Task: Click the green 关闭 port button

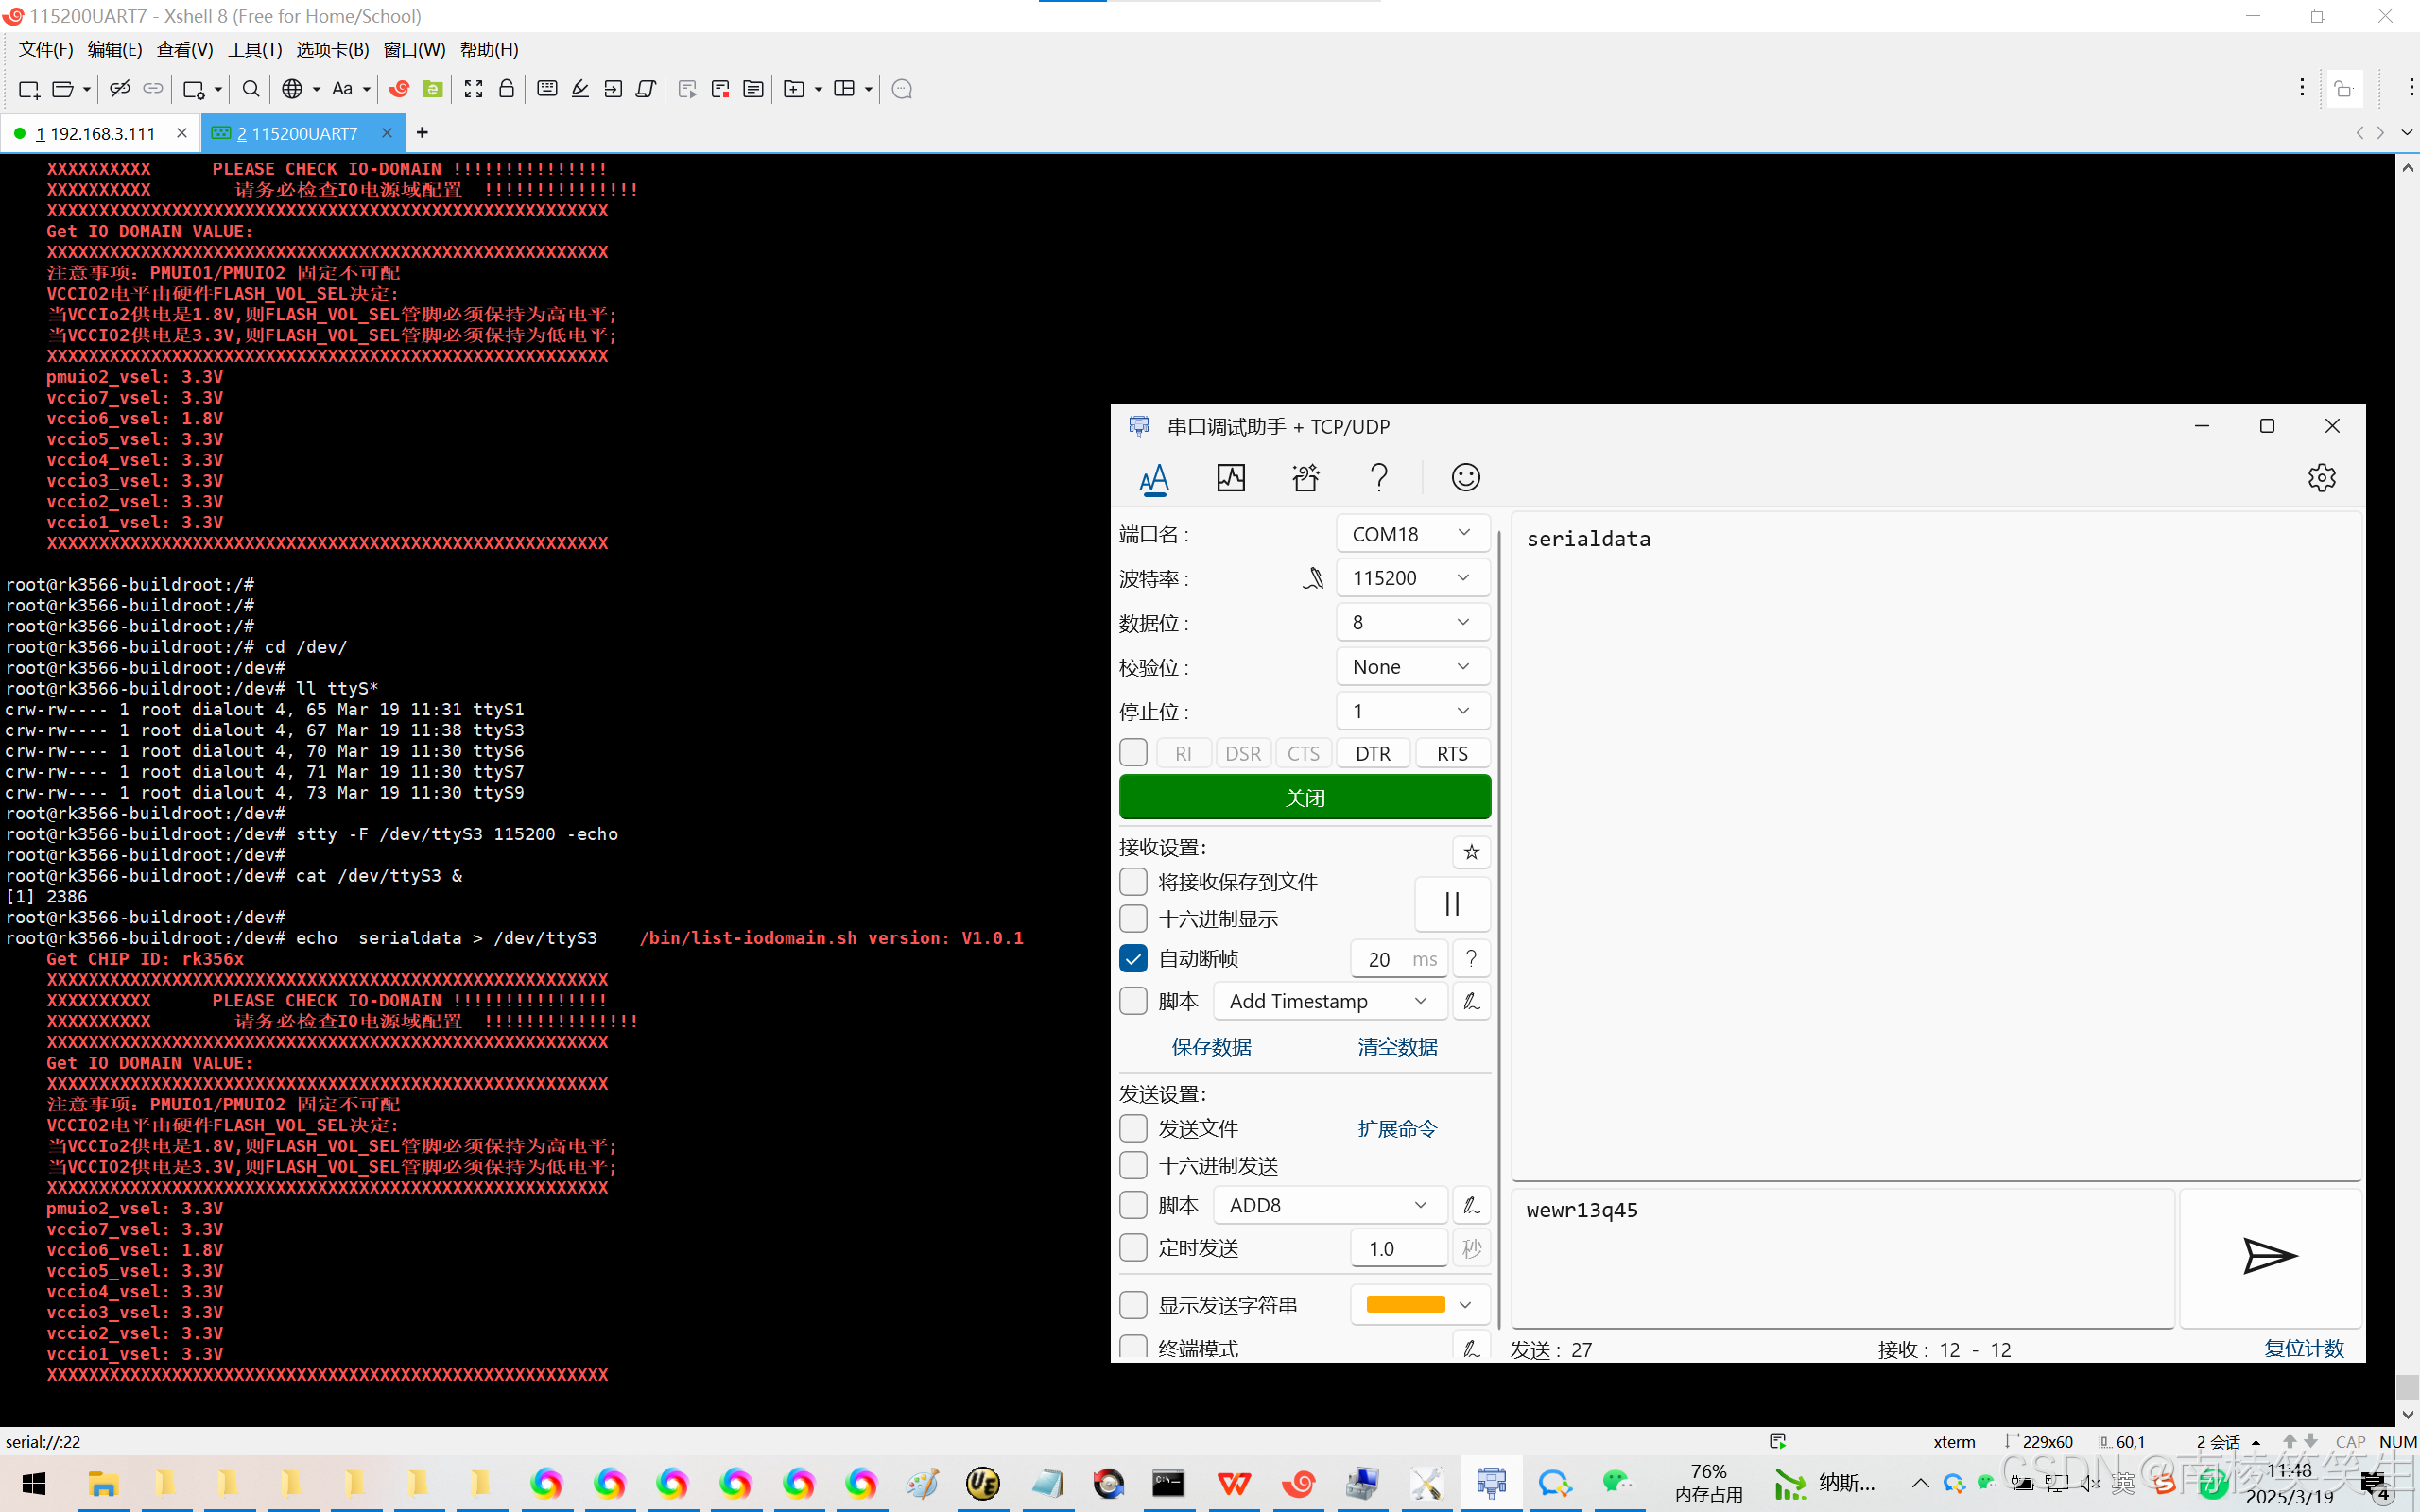Action: 1304,798
